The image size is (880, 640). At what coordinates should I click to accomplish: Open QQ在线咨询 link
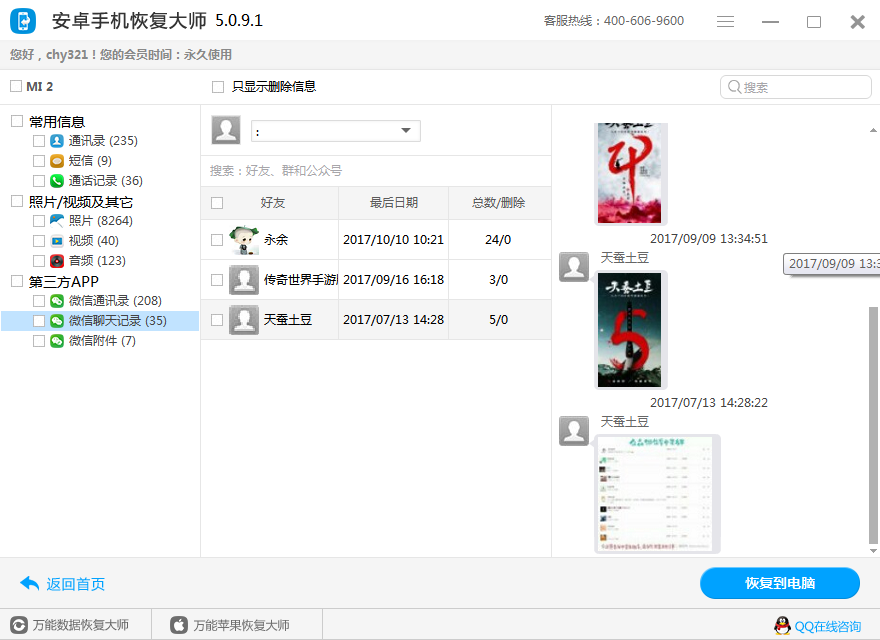click(828, 626)
